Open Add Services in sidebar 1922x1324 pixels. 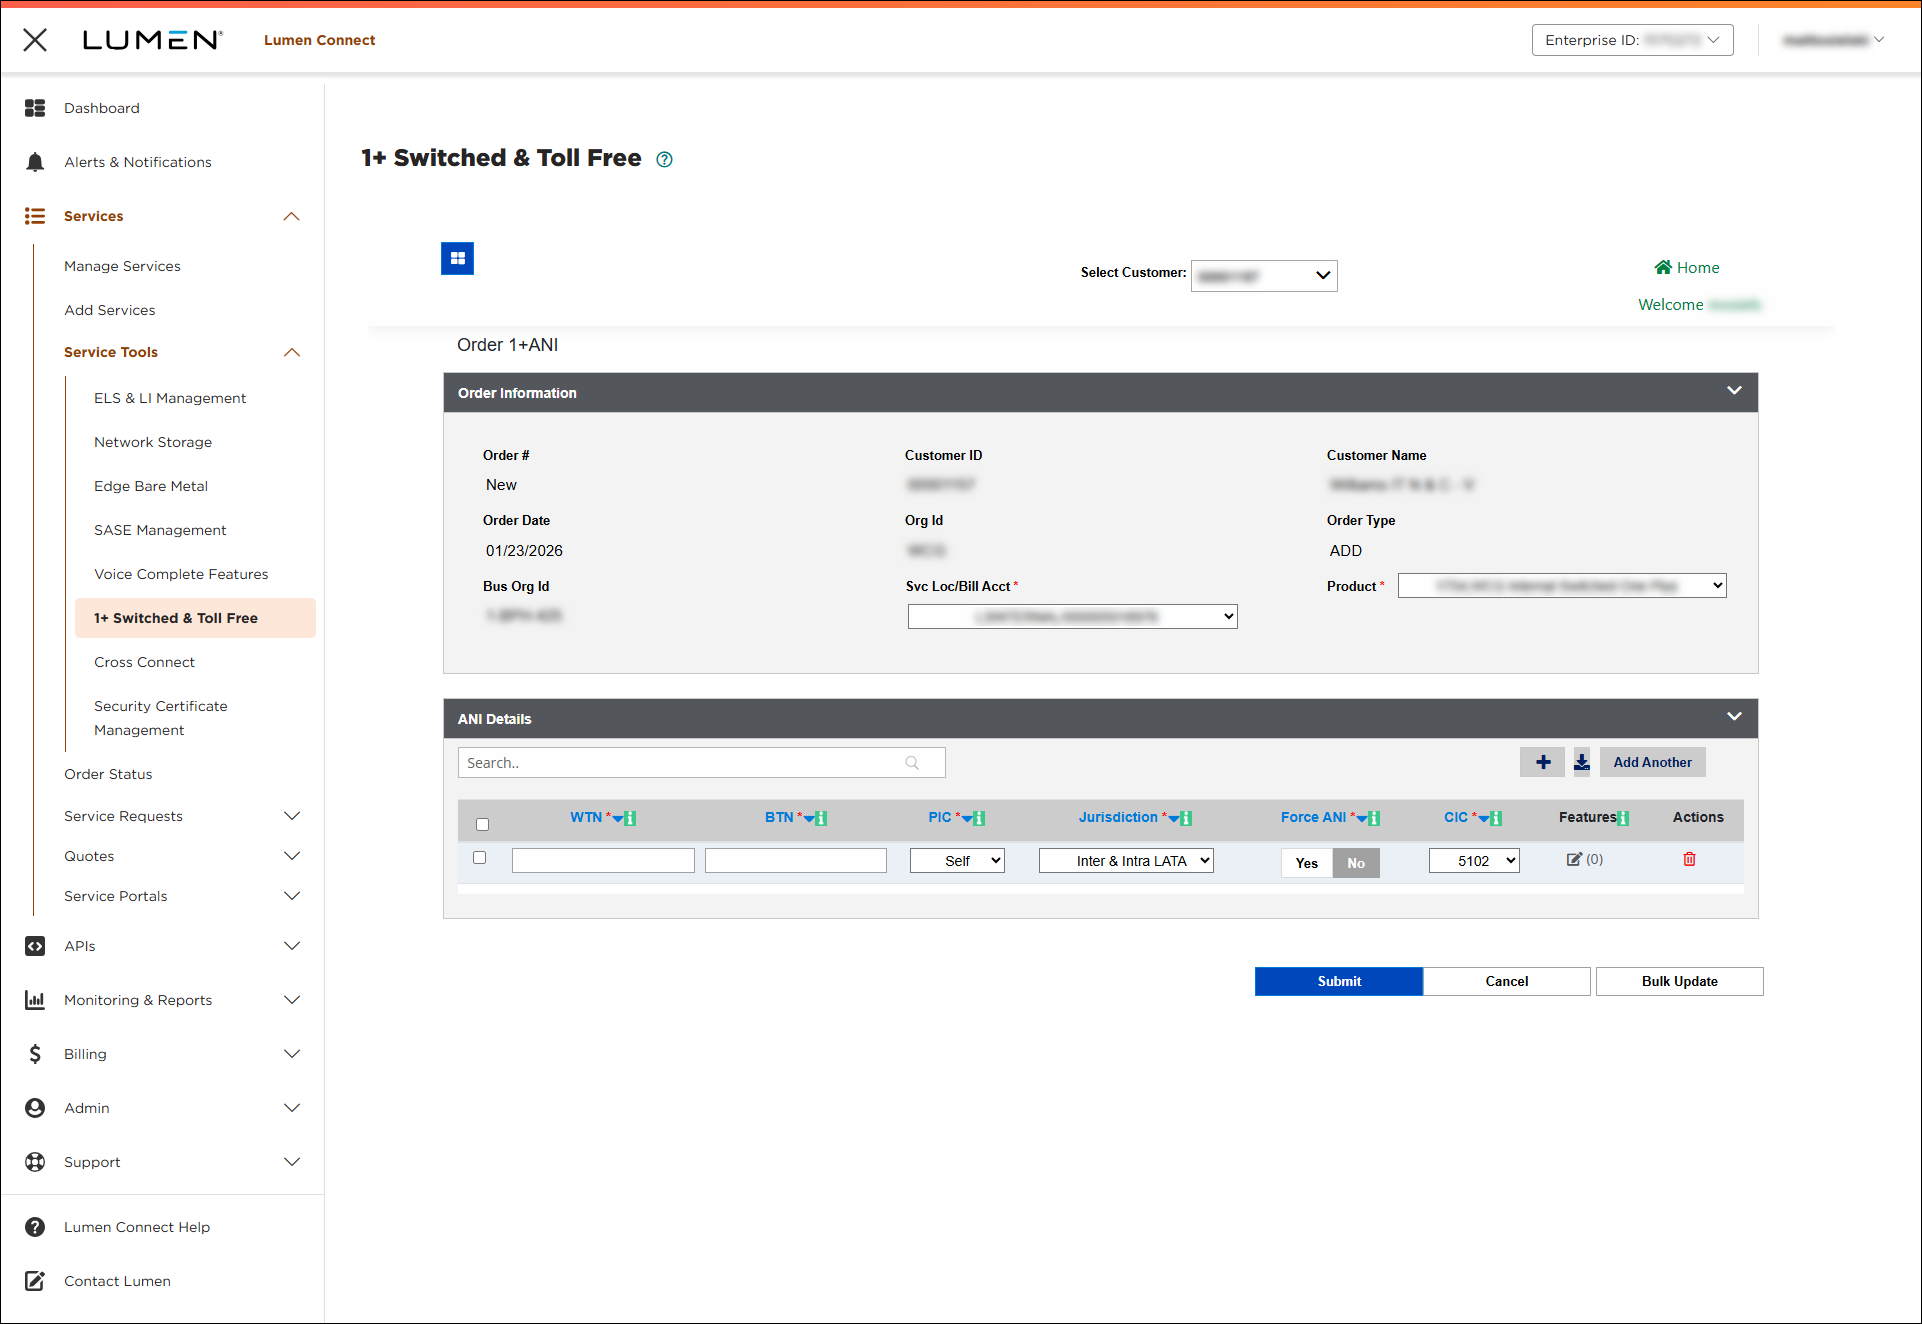coord(110,310)
